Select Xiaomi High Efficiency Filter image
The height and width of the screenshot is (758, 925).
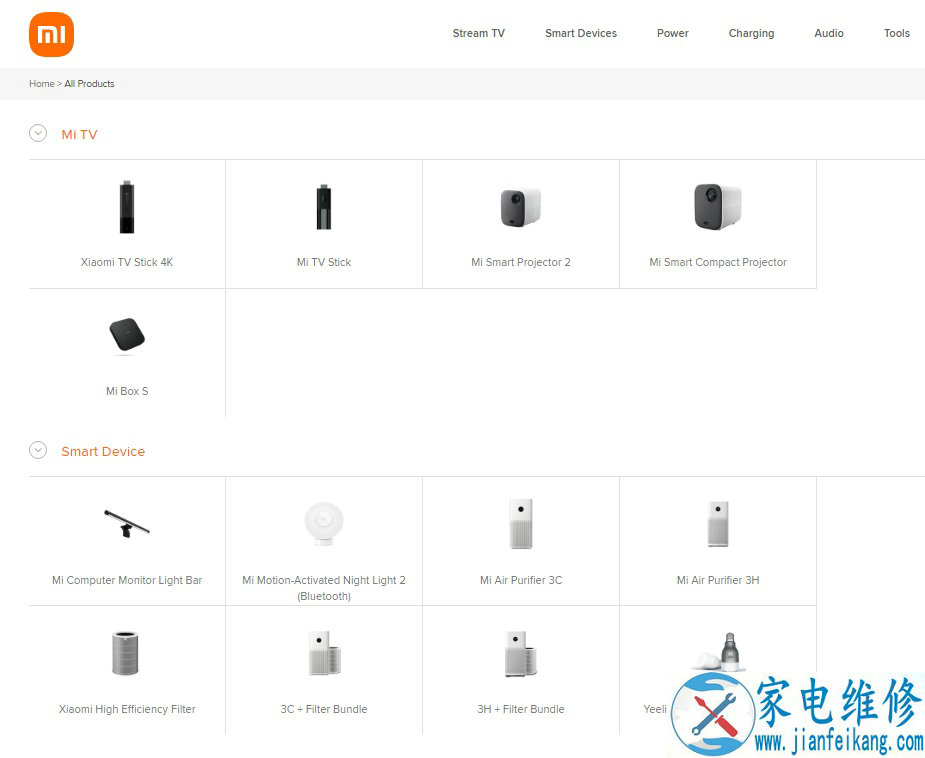coord(125,653)
